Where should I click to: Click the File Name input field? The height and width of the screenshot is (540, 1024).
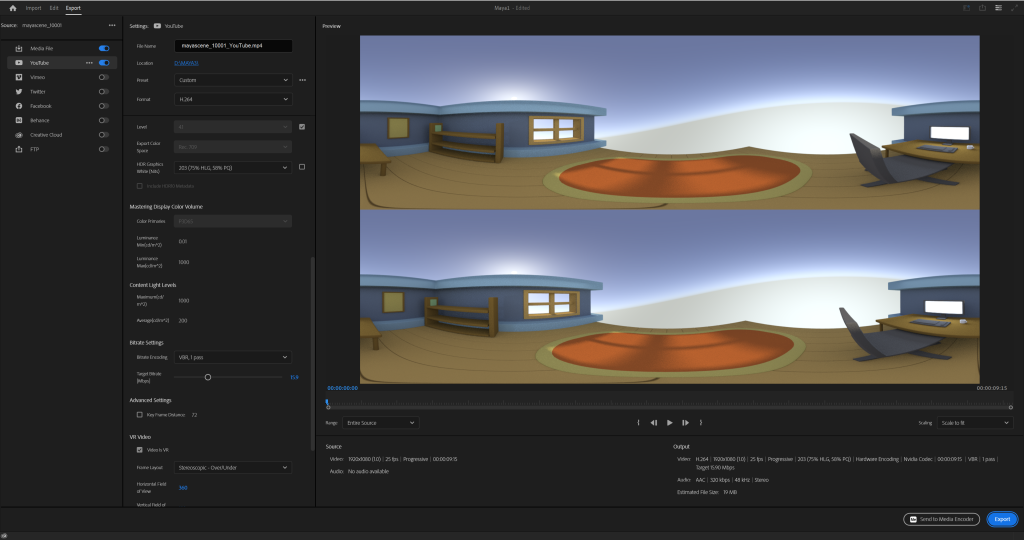(x=233, y=46)
